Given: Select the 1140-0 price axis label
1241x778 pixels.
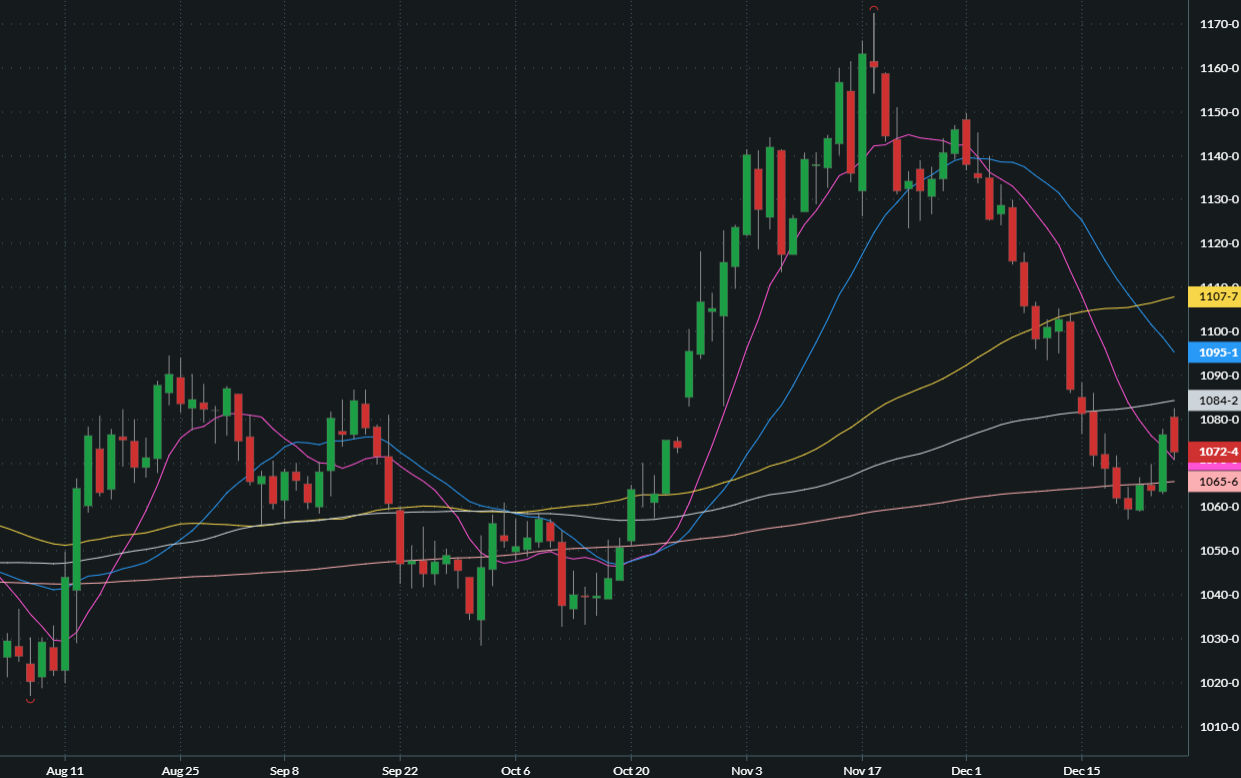Looking at the screenshot, I should click(x=1220, y=156).
